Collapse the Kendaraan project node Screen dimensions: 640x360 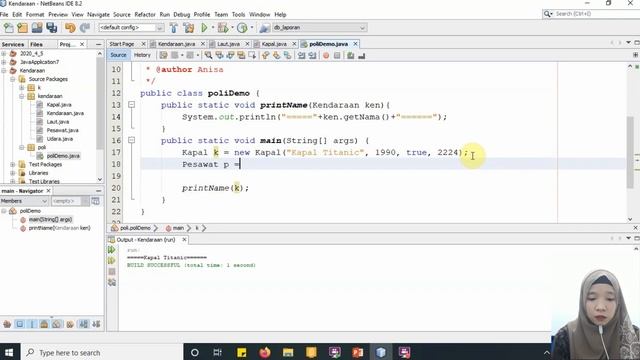coord(4,71)
